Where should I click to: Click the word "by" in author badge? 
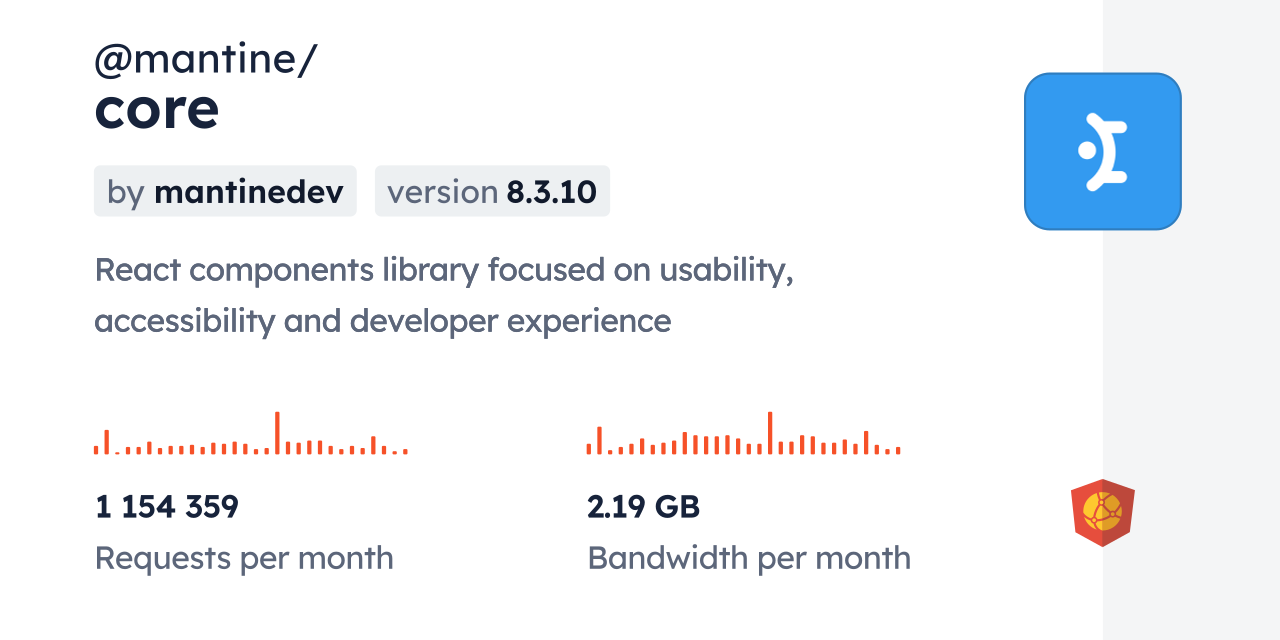tap(125, 191)
